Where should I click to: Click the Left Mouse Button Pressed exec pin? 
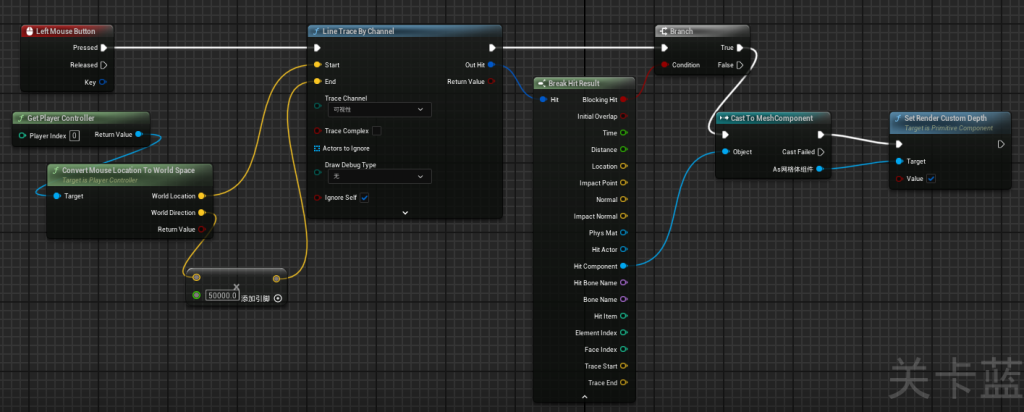[104, 47]
